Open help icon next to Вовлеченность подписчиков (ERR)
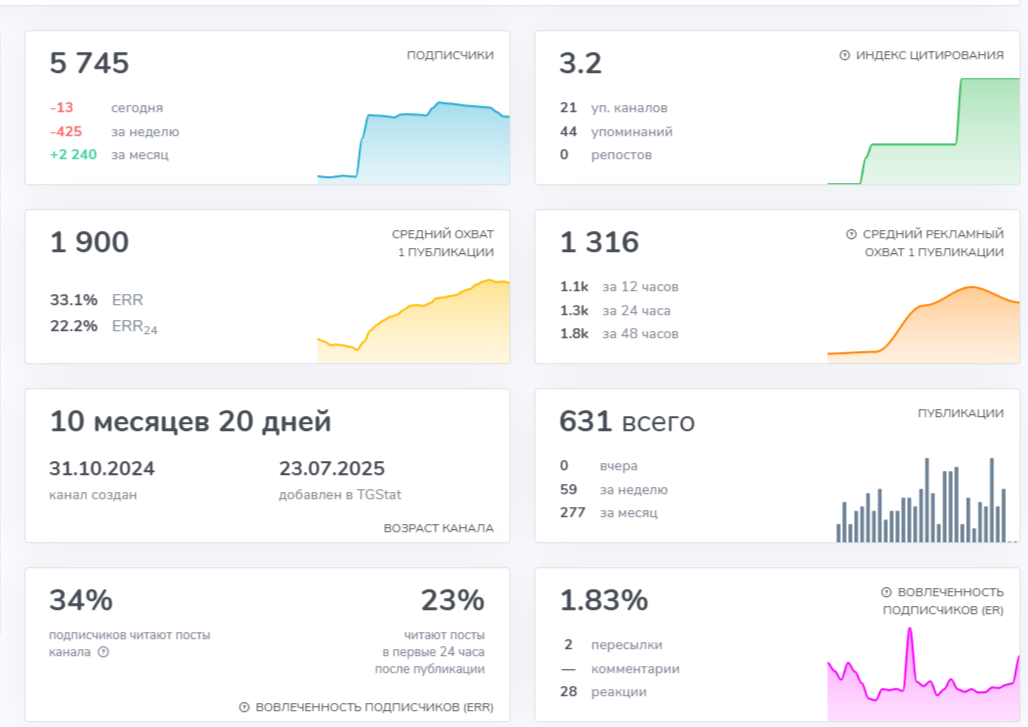Screen dimensions: 1028x727 point(244,708)
